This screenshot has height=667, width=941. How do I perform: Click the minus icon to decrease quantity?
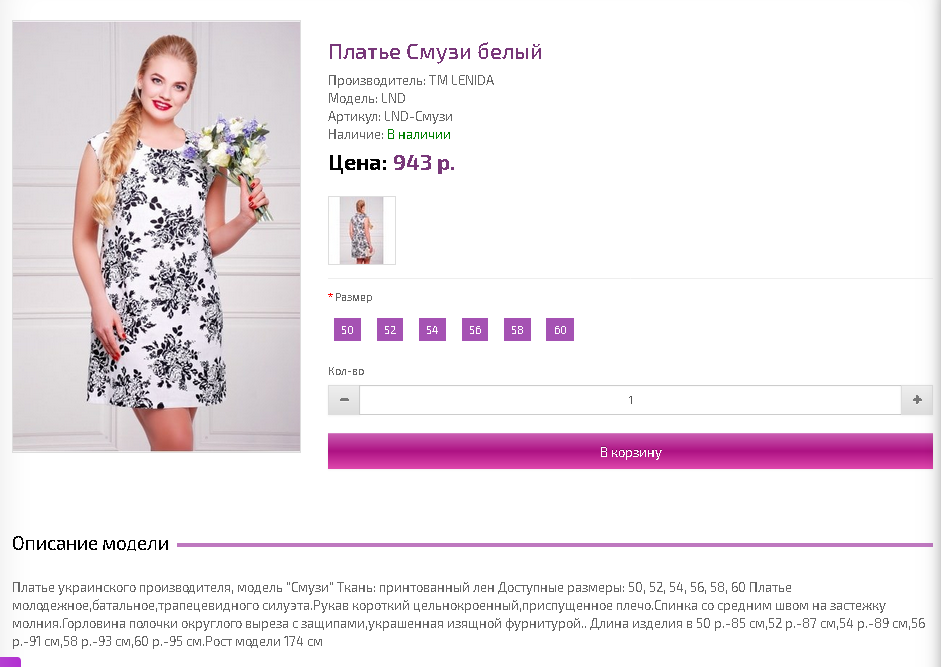coord(344,400)
